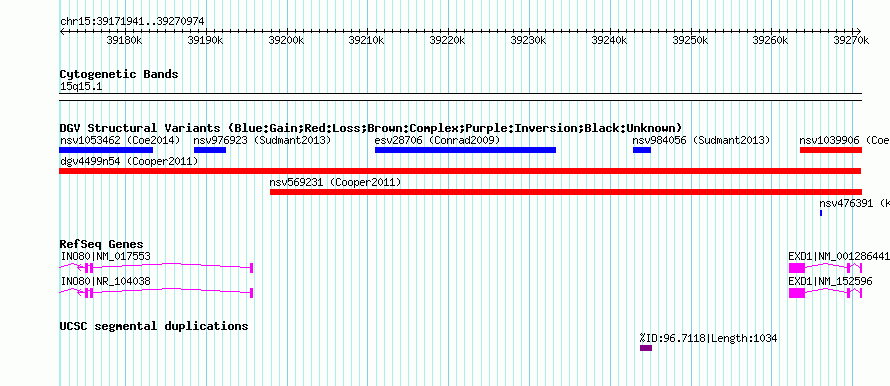The image size is (890, 386).
Task: Click the nsv476391 variant label
Action: (854, 203)
